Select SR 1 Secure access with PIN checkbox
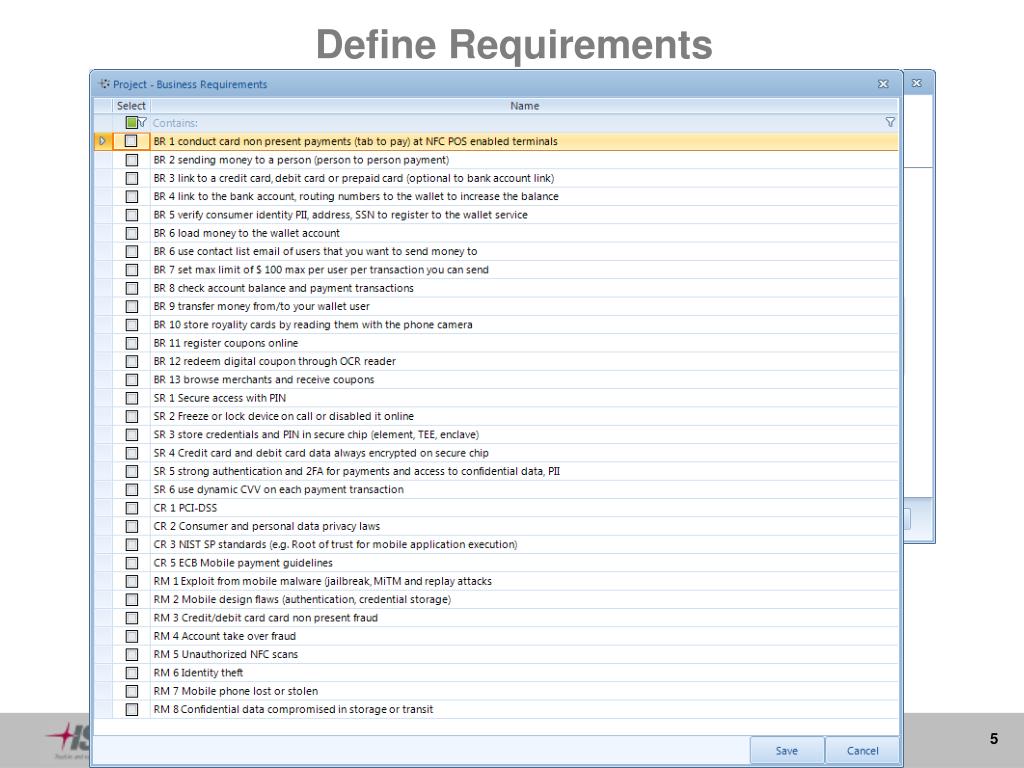This screenshot has width=1024, height=768. point(132,398)
